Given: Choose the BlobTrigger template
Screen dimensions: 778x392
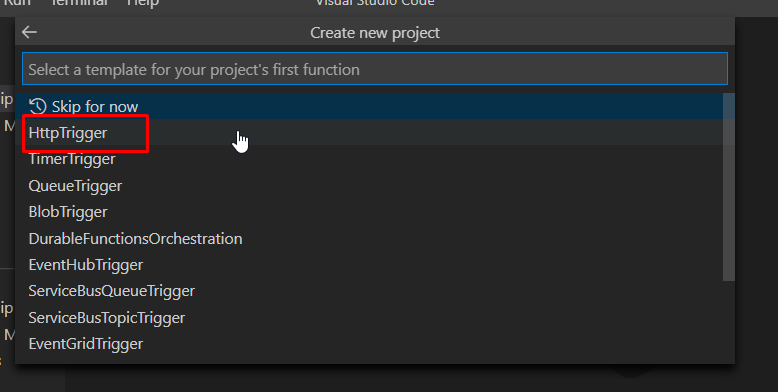Looking at the screenshot, I should pyautogui.click(x=369, y=212).
